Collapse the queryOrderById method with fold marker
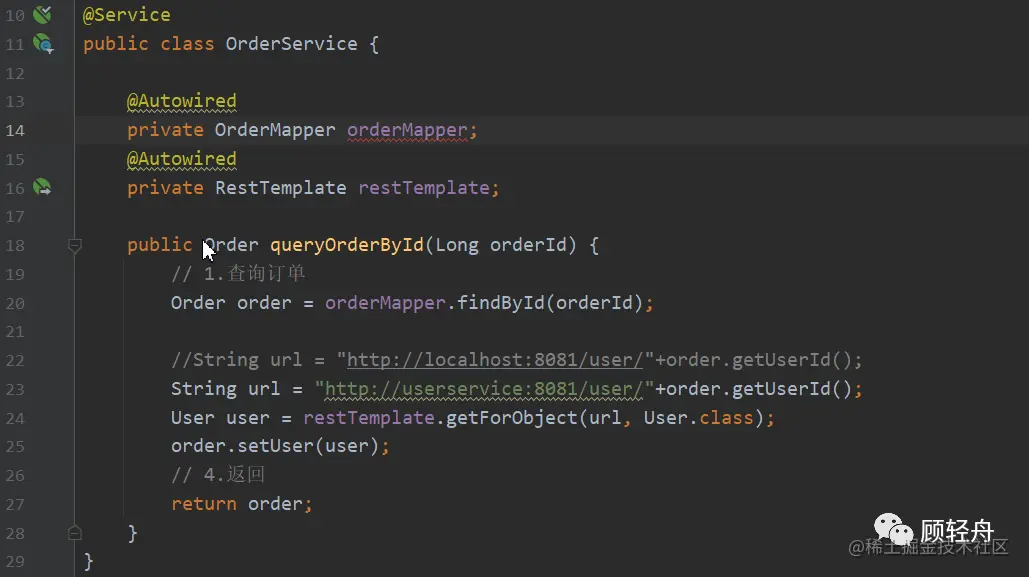Viewport: 1029px width, 577px height. (75, 246)
